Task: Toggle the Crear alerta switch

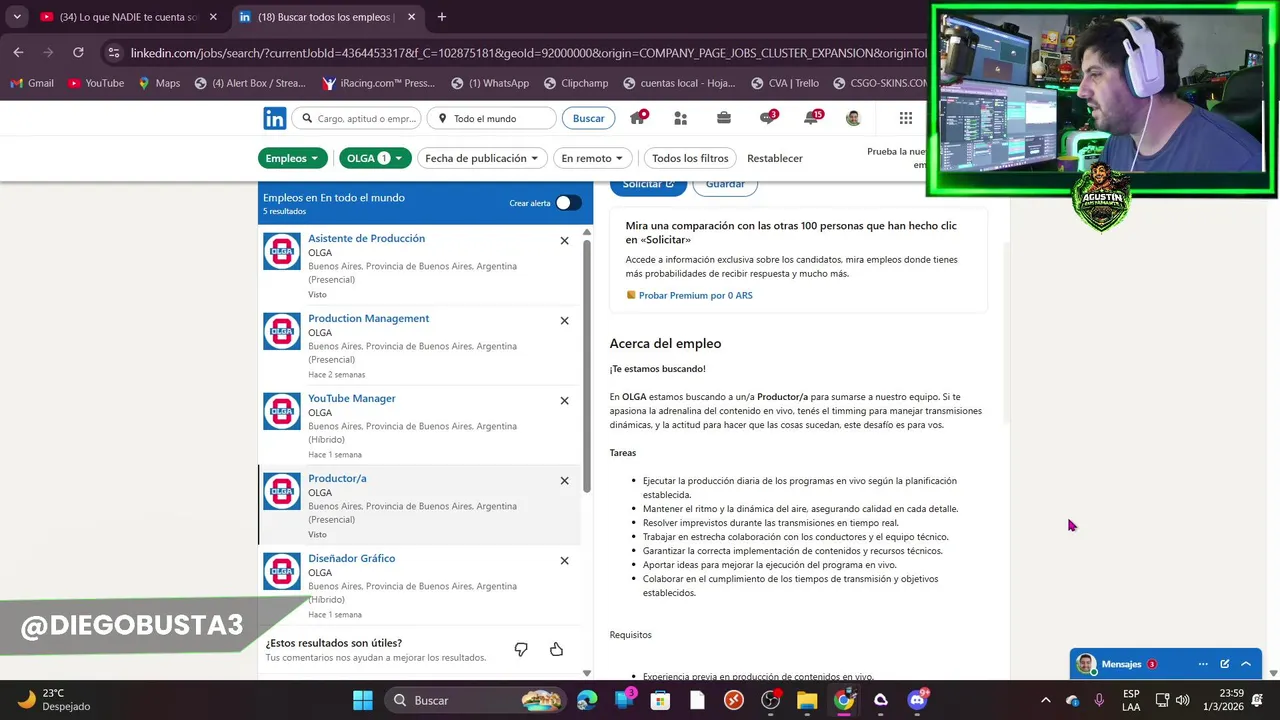Action: (568, 203)
